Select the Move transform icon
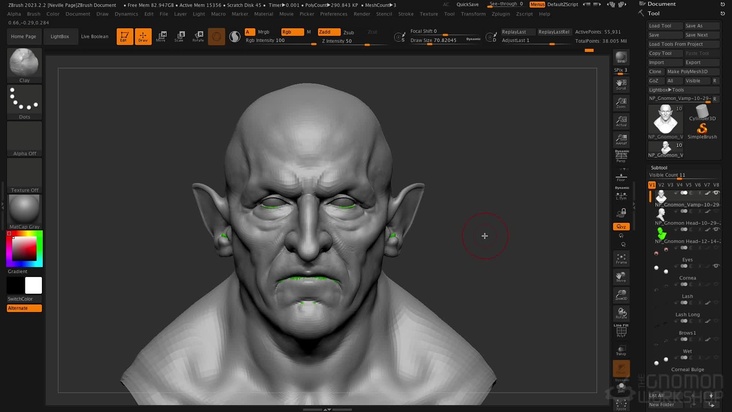The image size is (732, 412). (x=162, y=36)
